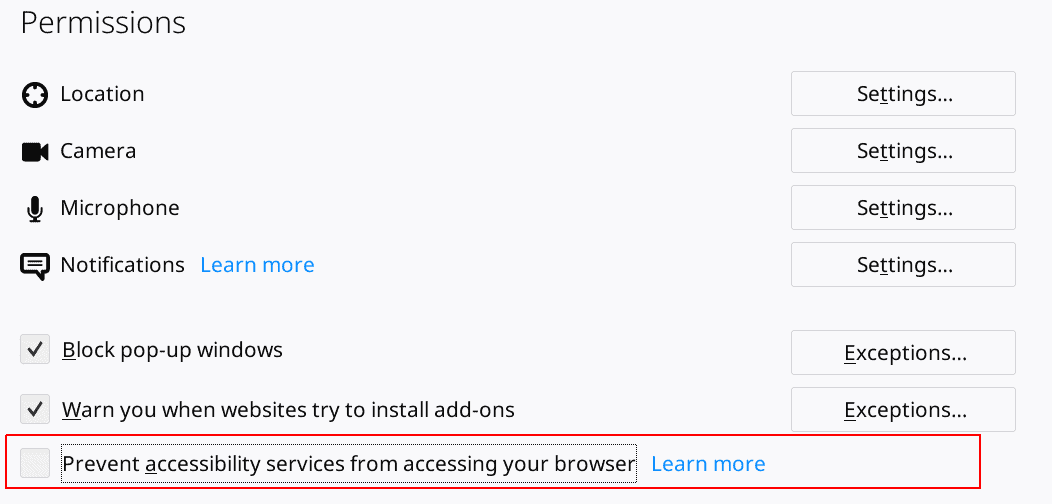Open Microphone permission Settings
The image size is (1052, 504).
(x=903, y=208)
